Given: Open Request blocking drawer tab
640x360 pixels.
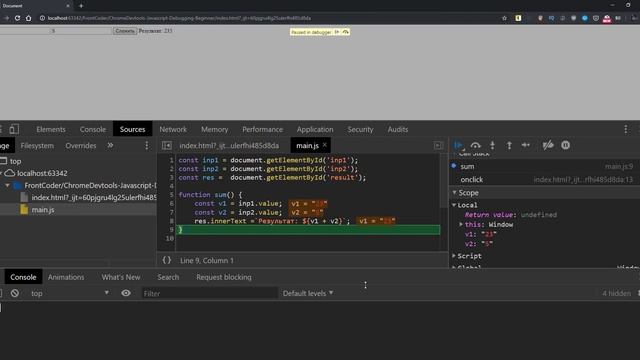Looking at the screenshot, I should [x=224, y=277].
